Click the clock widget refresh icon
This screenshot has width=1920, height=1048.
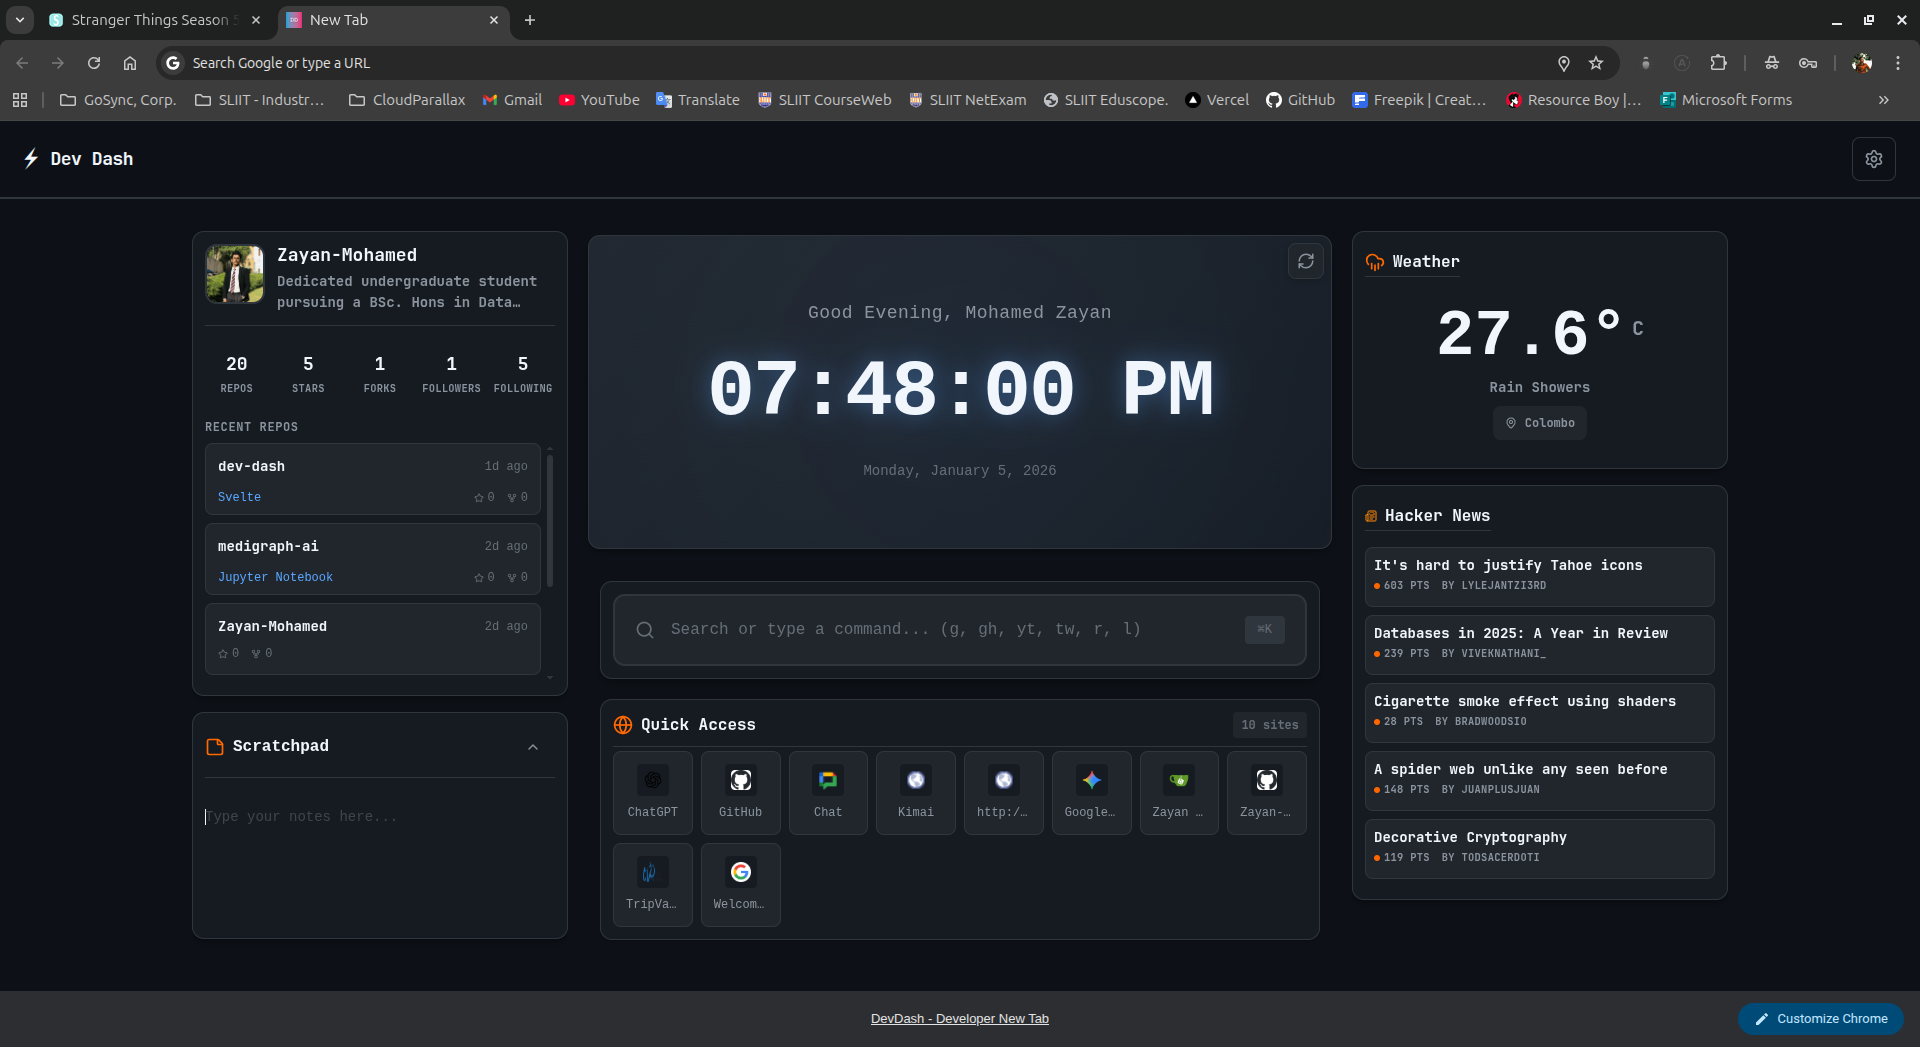point(1306,261)
